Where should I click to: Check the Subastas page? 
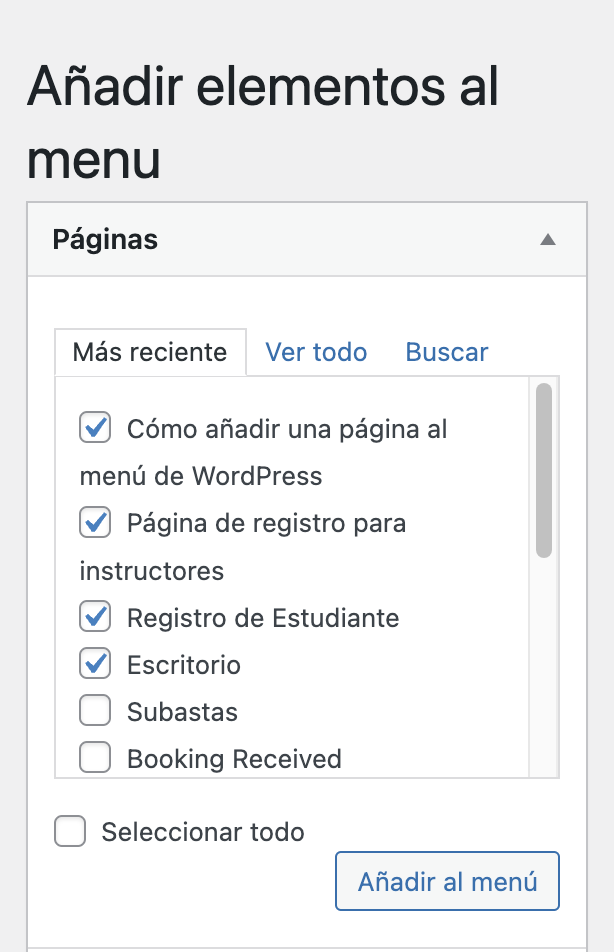tap(94, 710)
